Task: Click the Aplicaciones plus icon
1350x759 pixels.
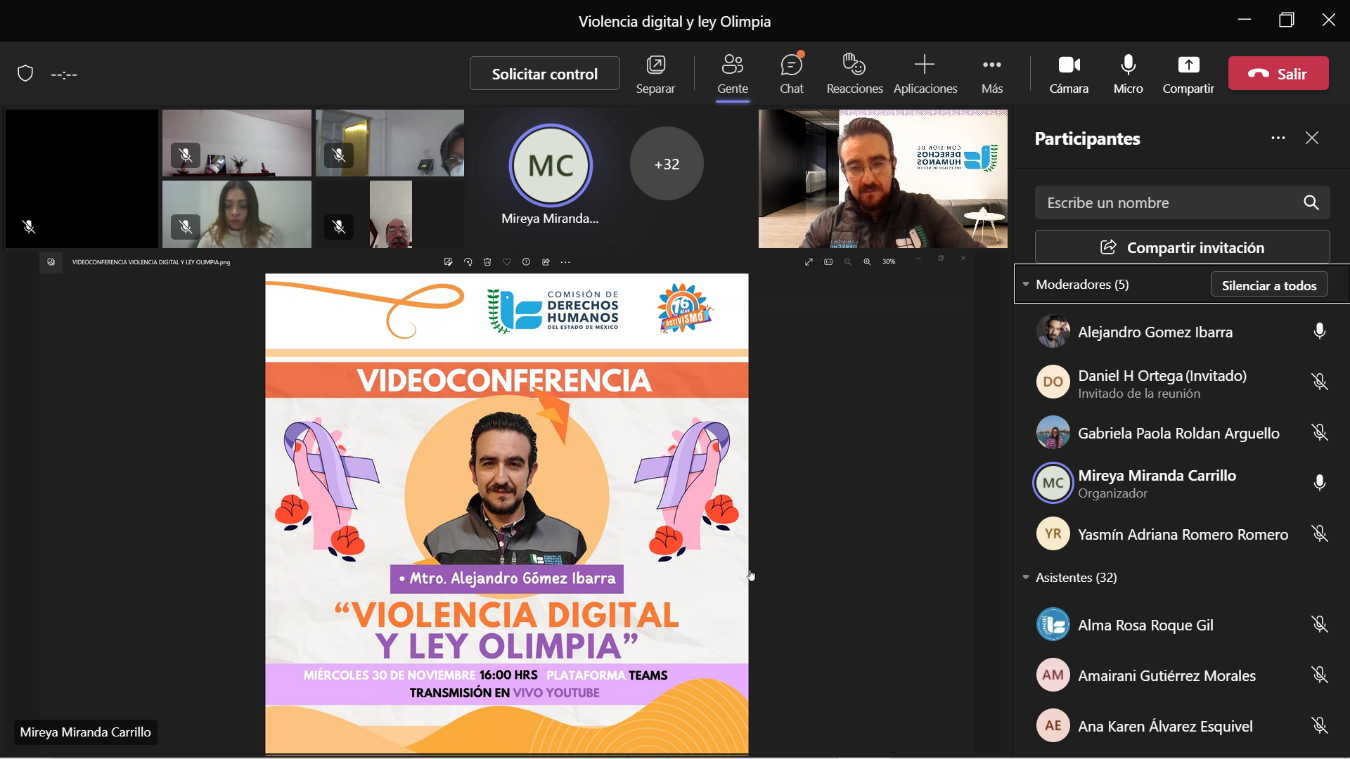Action: tap(925, 65)
